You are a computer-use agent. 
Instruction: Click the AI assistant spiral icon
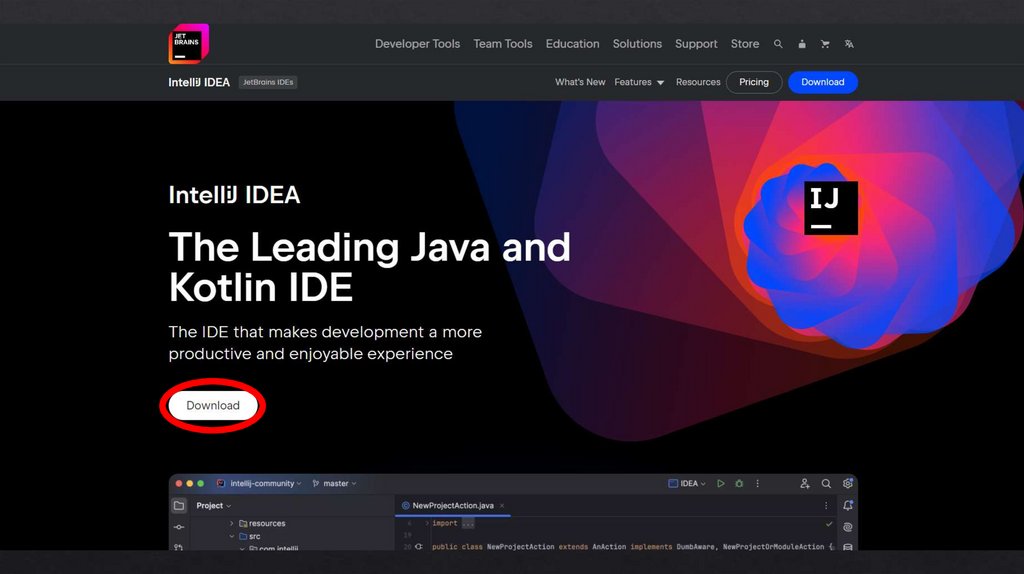tap(848, 527)
